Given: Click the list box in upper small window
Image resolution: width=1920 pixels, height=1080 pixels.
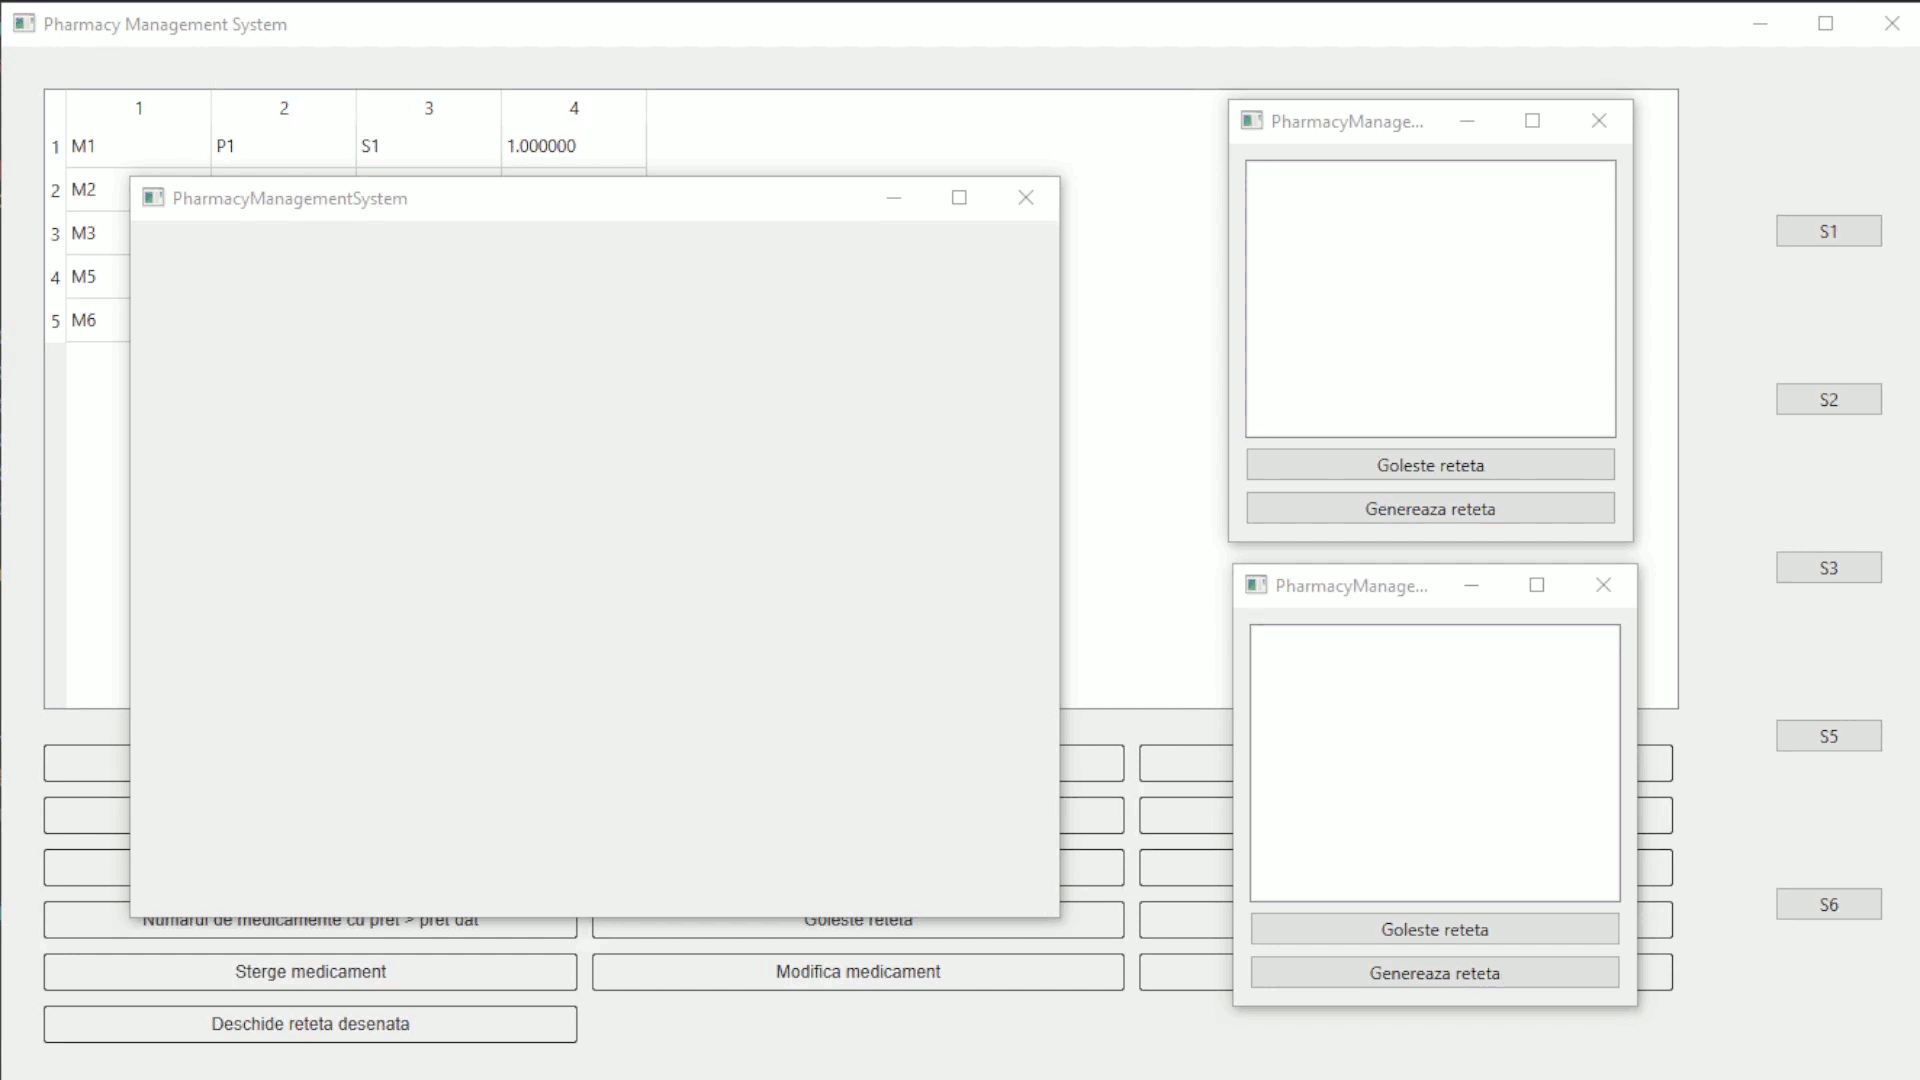Looking at the screenshot, I should (1430, 299).
